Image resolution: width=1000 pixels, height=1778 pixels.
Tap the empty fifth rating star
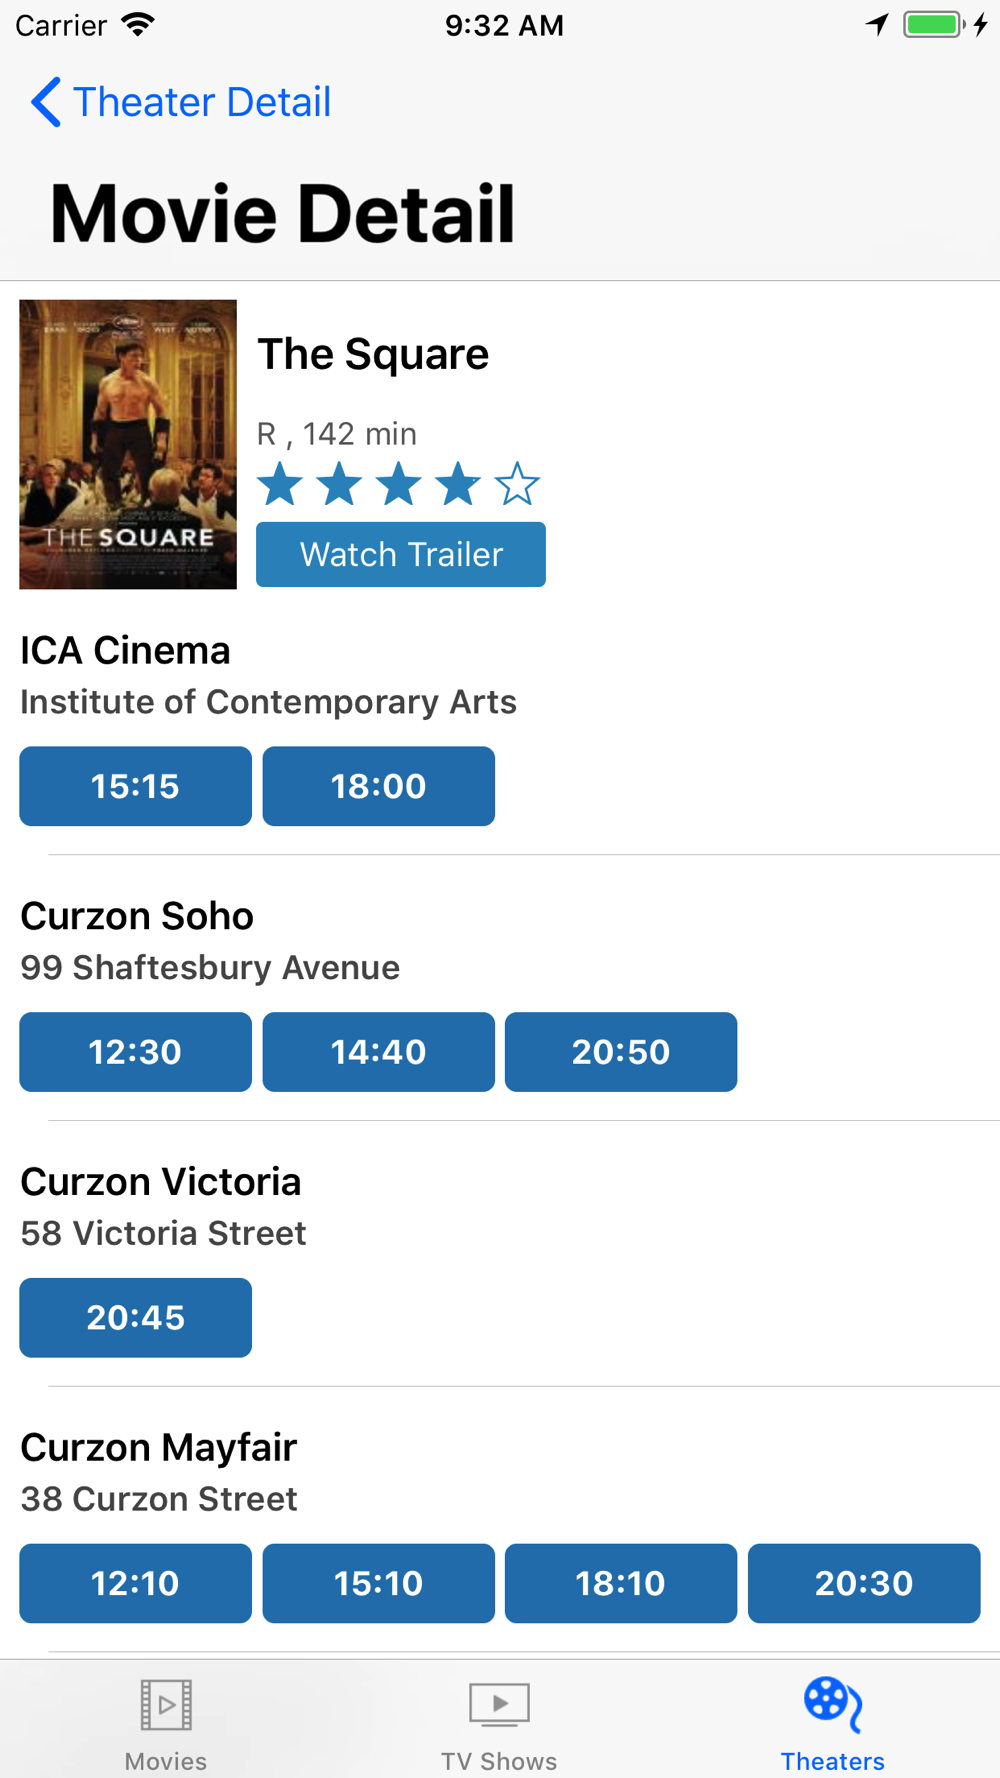point(517,484)
